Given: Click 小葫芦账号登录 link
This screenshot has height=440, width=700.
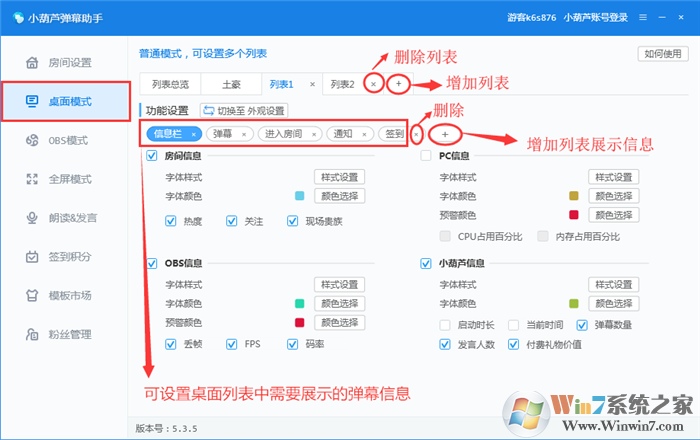Looking at the screenshot, I should [x=596, y=18].
